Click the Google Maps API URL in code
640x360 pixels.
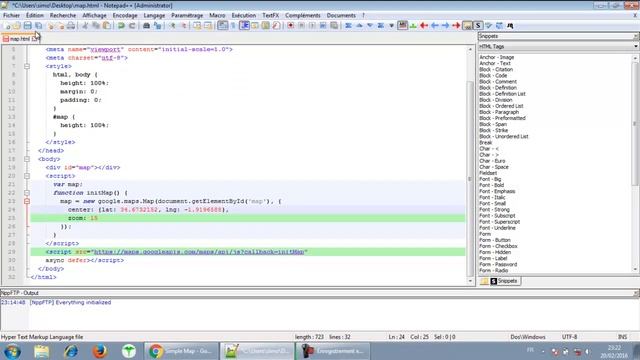pyautogui.click(x=199, y=252)
